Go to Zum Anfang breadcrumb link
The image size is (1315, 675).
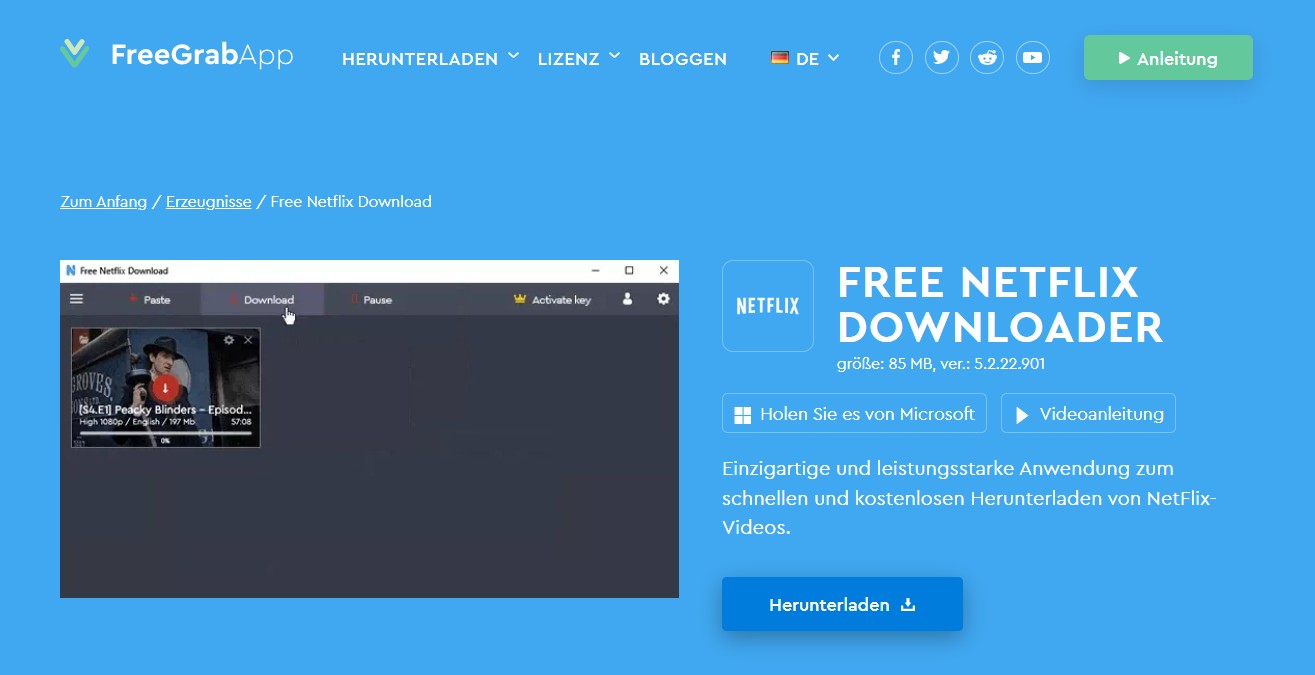pos(104,202)
